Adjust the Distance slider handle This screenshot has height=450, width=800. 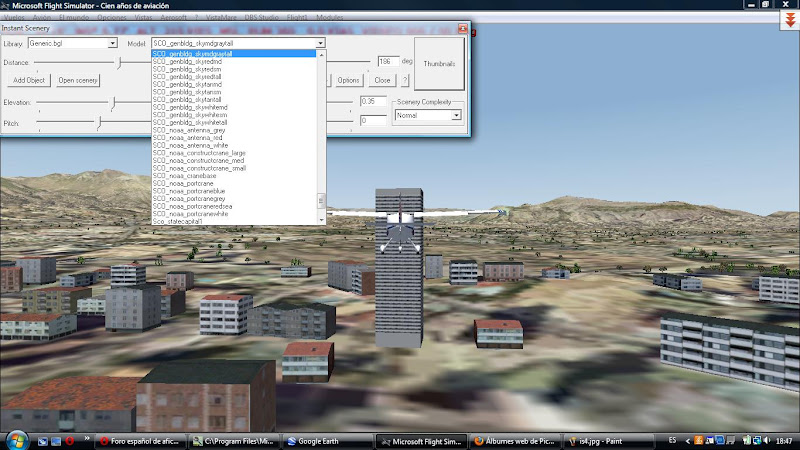119,63
